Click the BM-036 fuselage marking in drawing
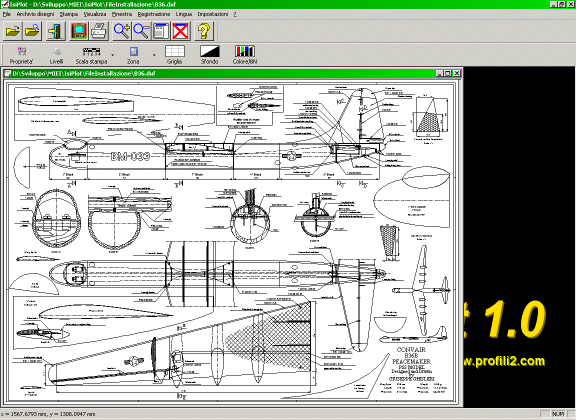The image size is (576, 420). [x=131, y=157]
